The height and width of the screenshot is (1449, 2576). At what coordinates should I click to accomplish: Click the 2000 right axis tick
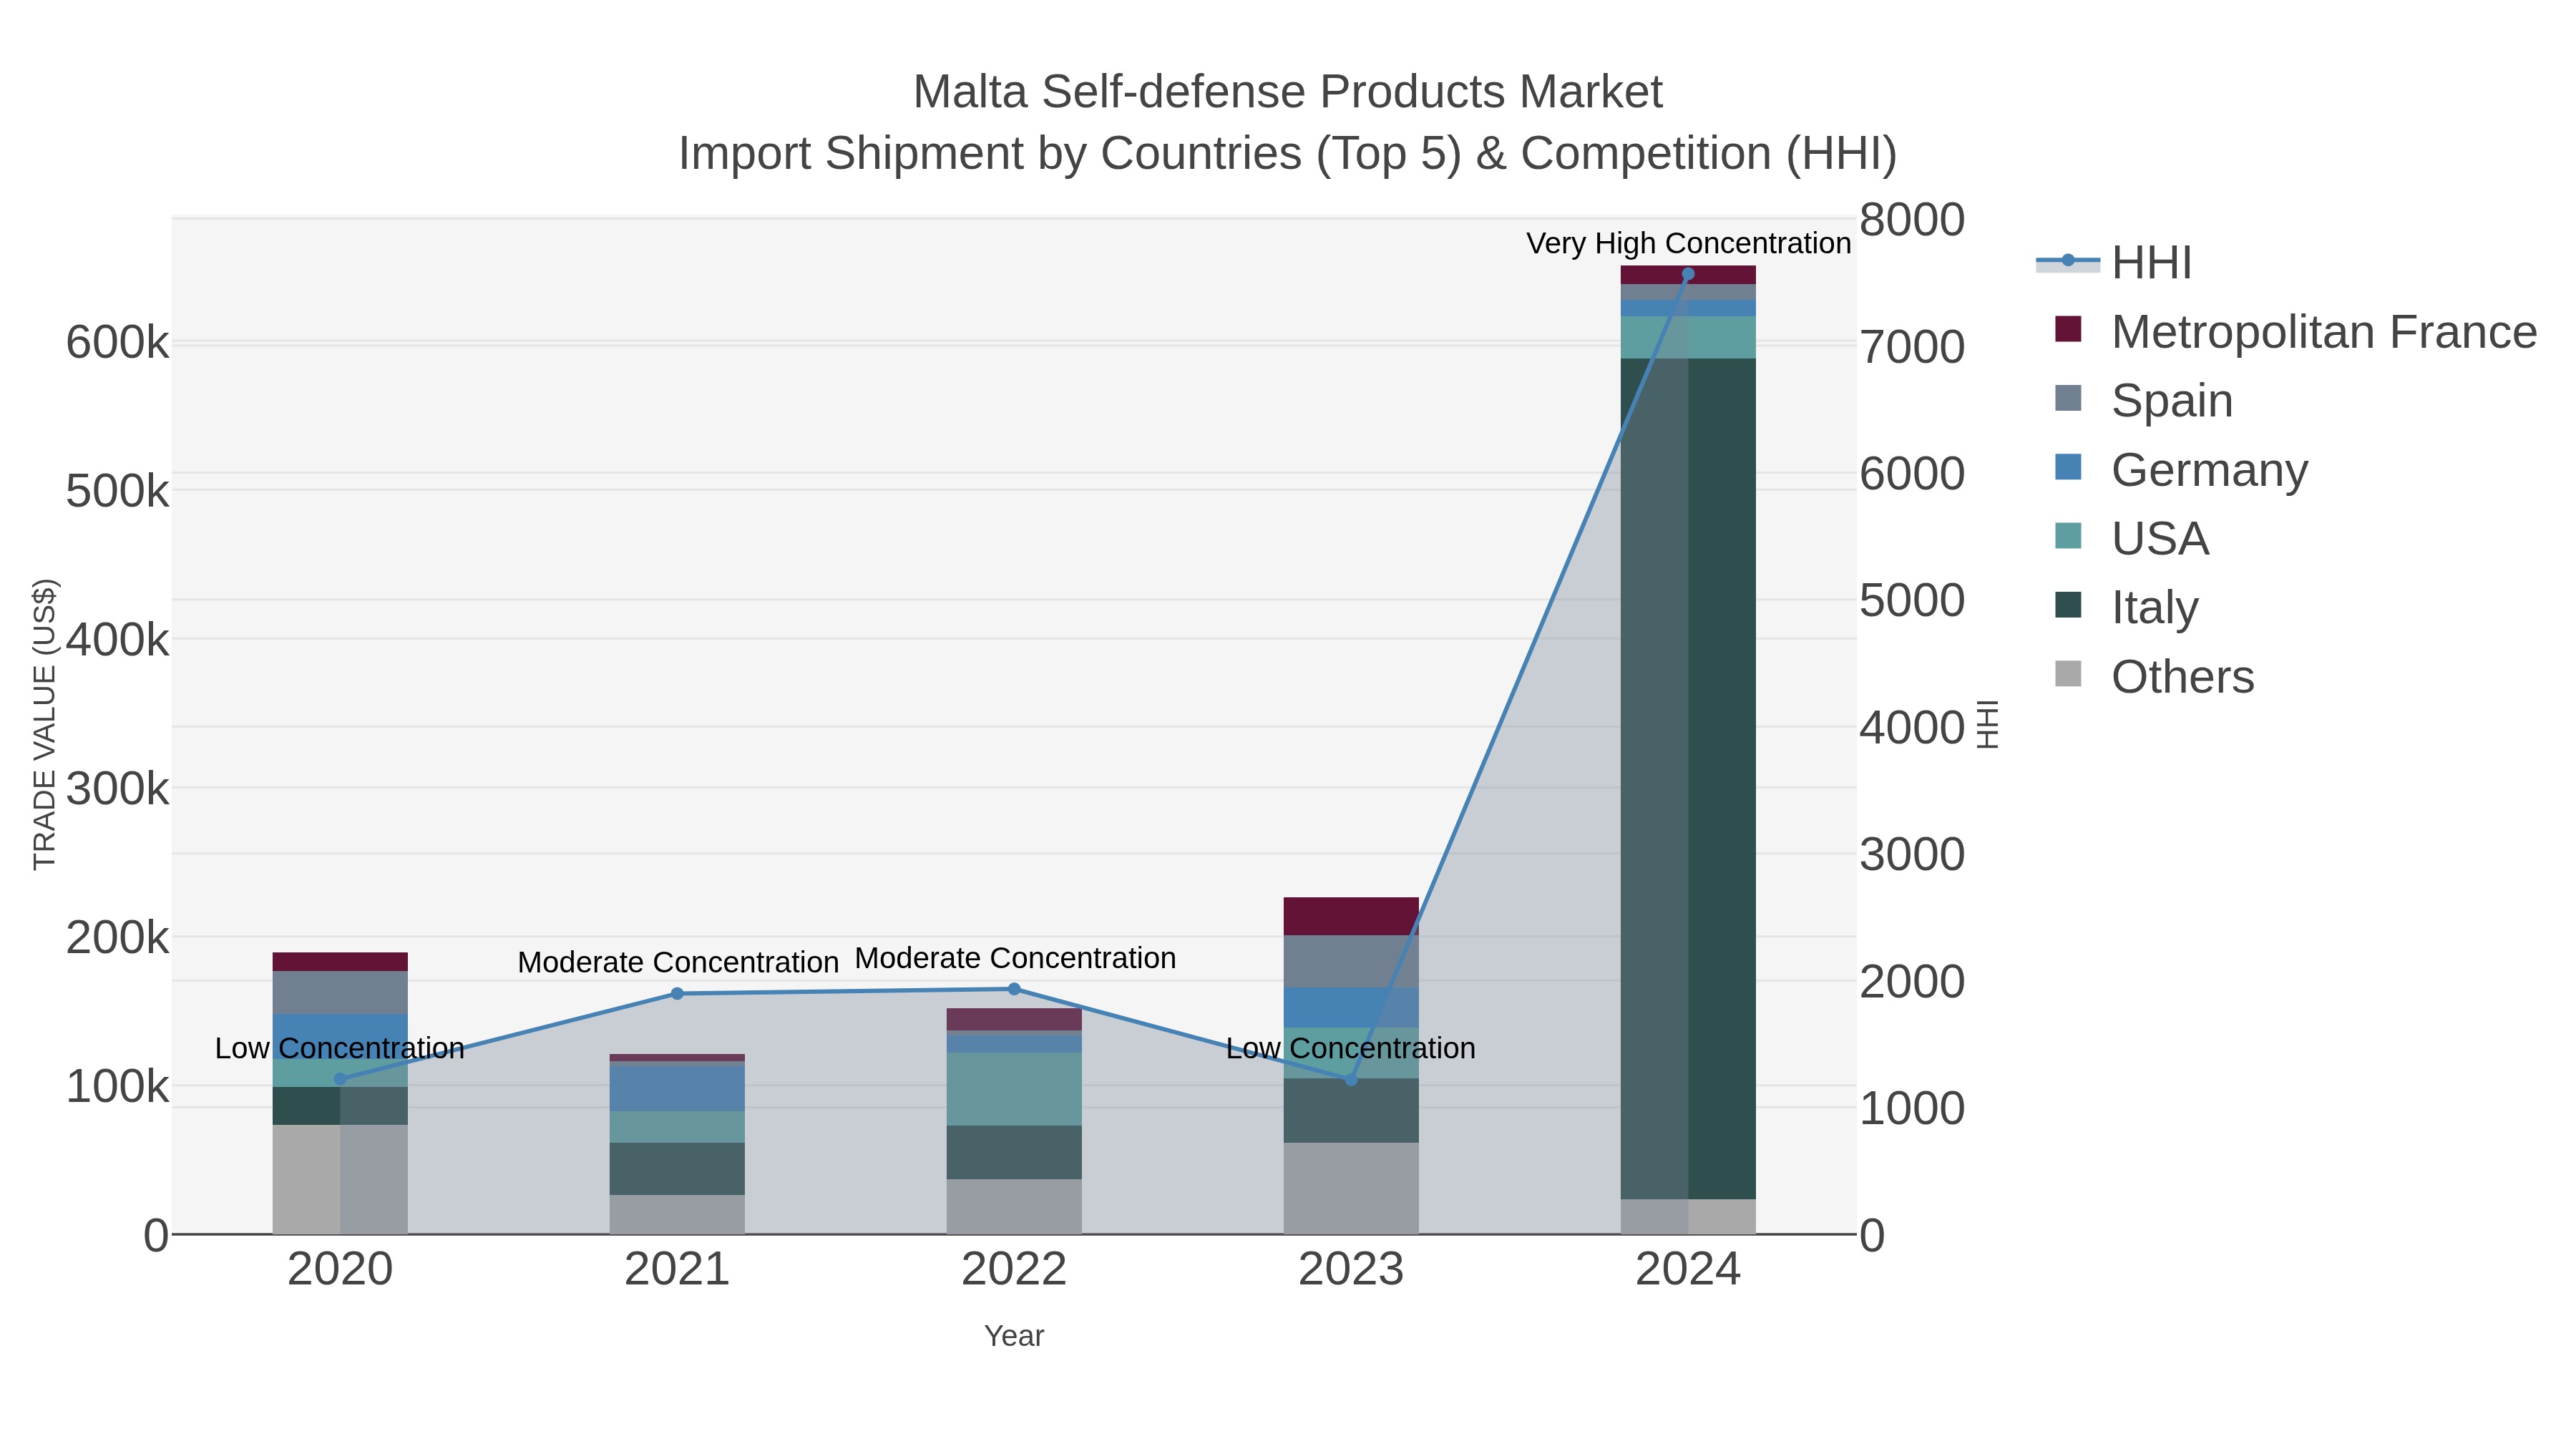1912,982
